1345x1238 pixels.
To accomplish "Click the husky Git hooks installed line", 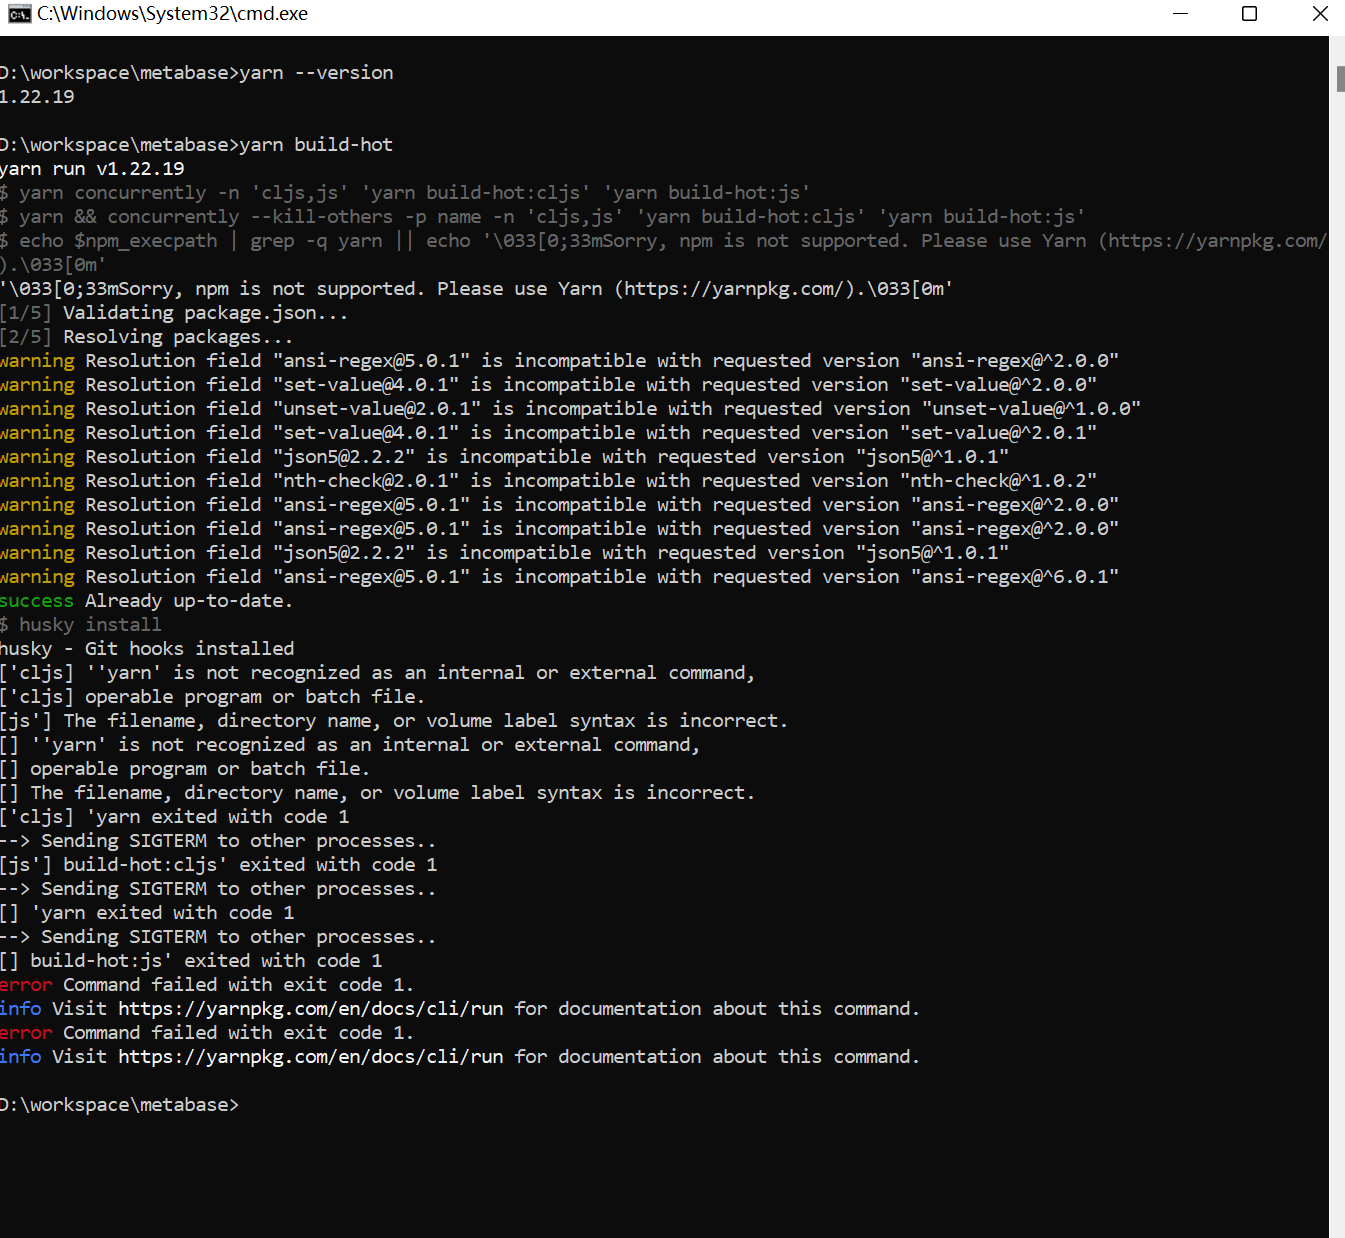I will (147, 648).
